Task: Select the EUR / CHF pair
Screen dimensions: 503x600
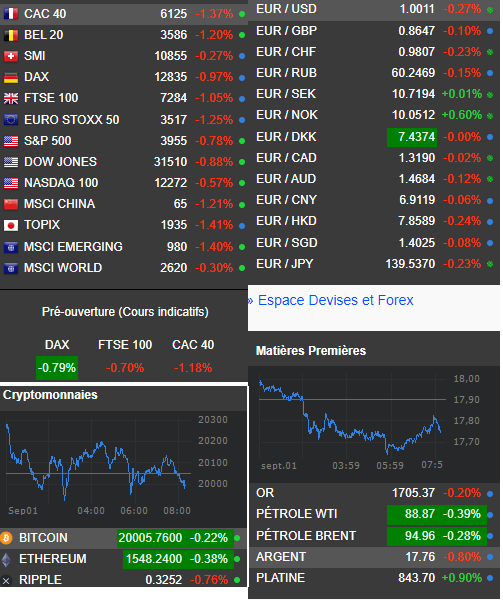Action: 286,52
